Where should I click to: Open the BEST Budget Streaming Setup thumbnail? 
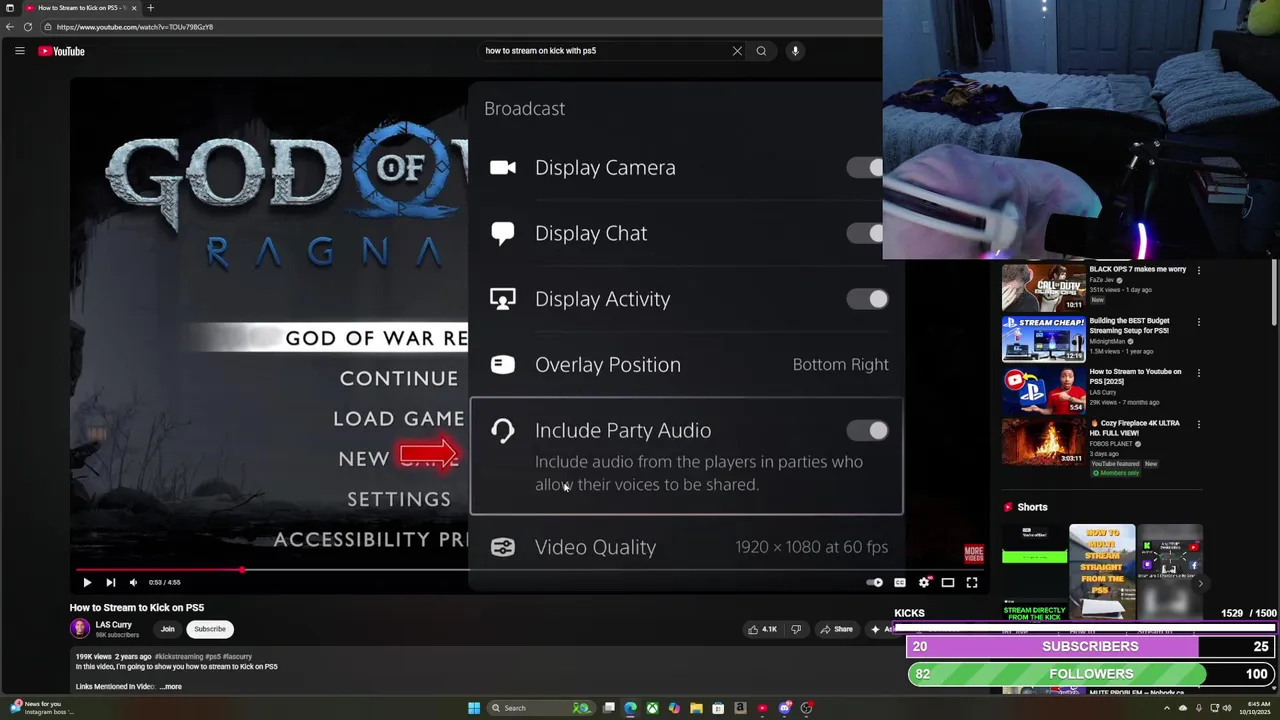[x=1043, y=339]
